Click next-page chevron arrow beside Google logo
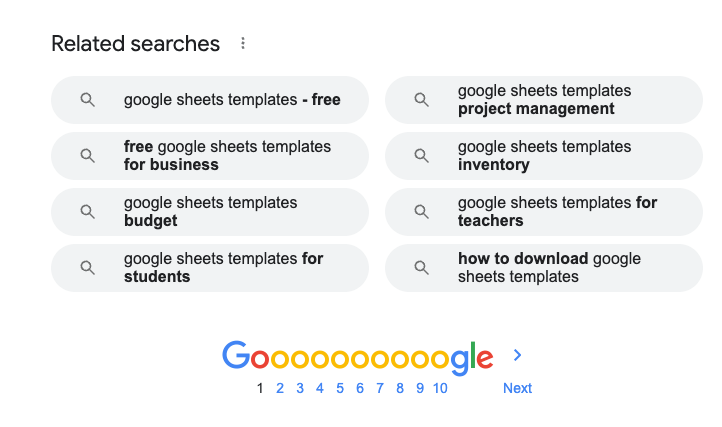 pos(517,355)
